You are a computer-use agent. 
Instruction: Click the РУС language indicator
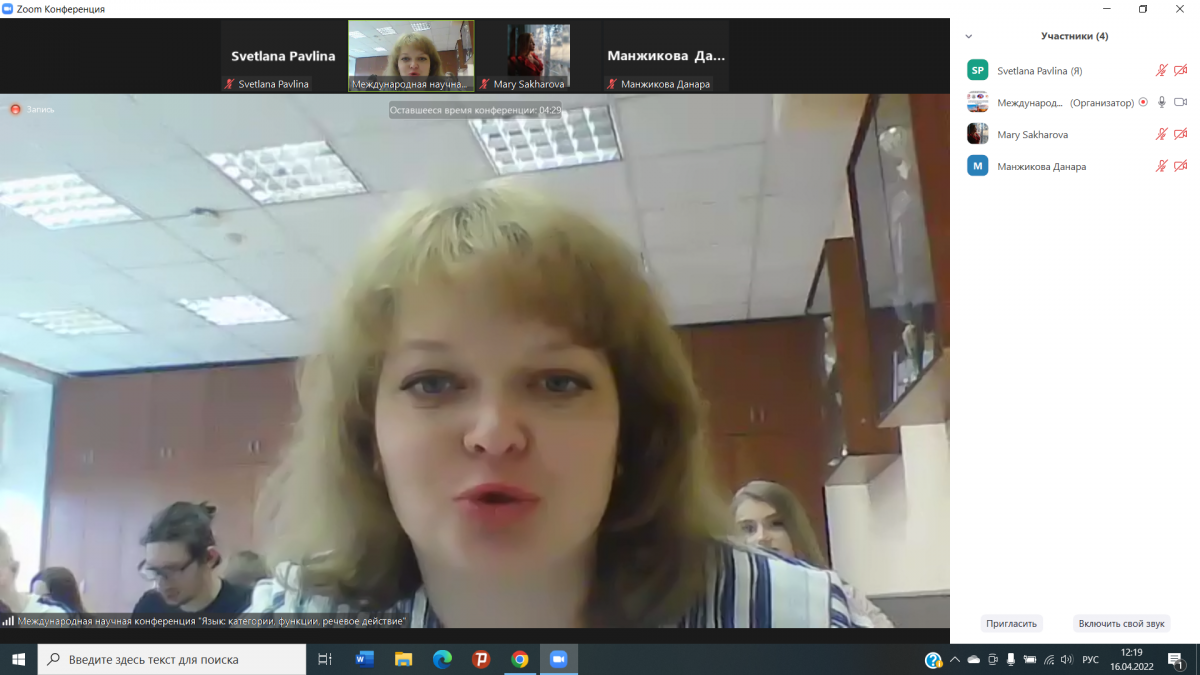point(1091,660)
